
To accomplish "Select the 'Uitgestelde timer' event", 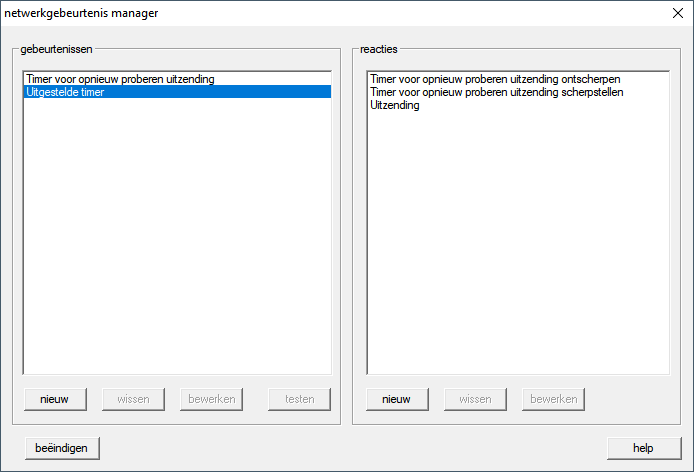I will [x=65, y=92].
